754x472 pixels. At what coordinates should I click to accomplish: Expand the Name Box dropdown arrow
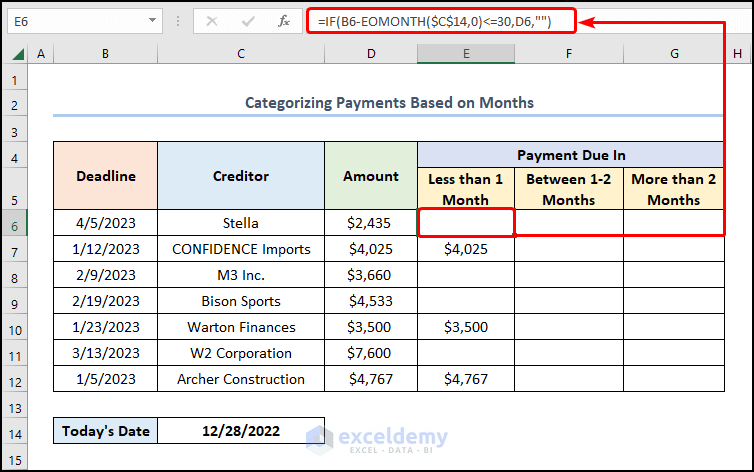pos(152,21)
